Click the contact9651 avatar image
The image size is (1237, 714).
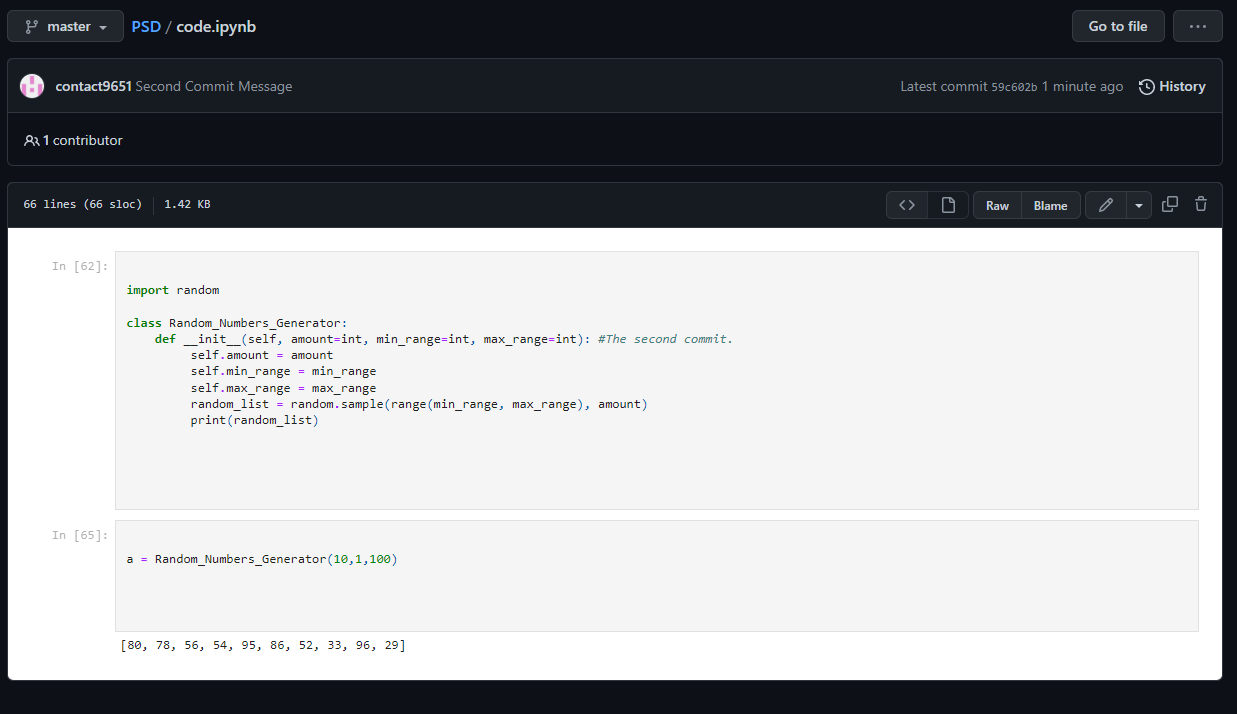(32, 86)
